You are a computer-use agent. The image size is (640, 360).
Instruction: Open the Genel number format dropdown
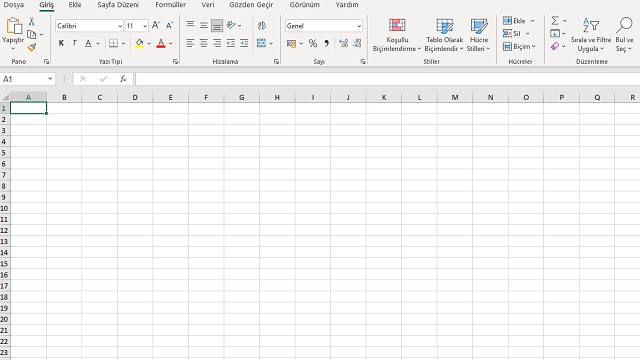[359, 26]
